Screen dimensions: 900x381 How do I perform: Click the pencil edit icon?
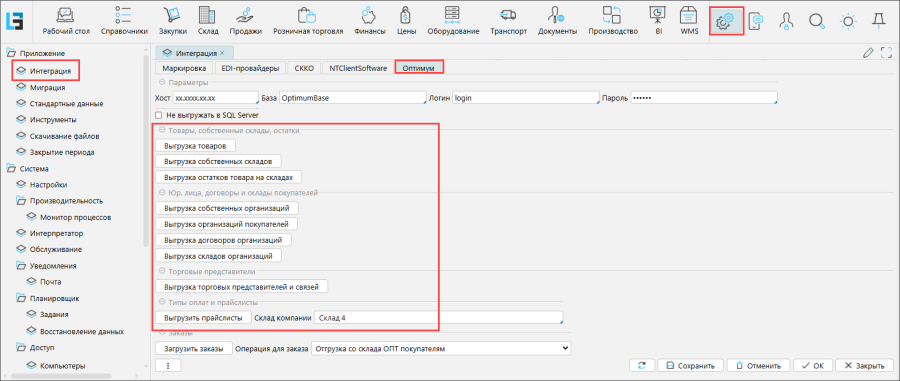point(868,53)
